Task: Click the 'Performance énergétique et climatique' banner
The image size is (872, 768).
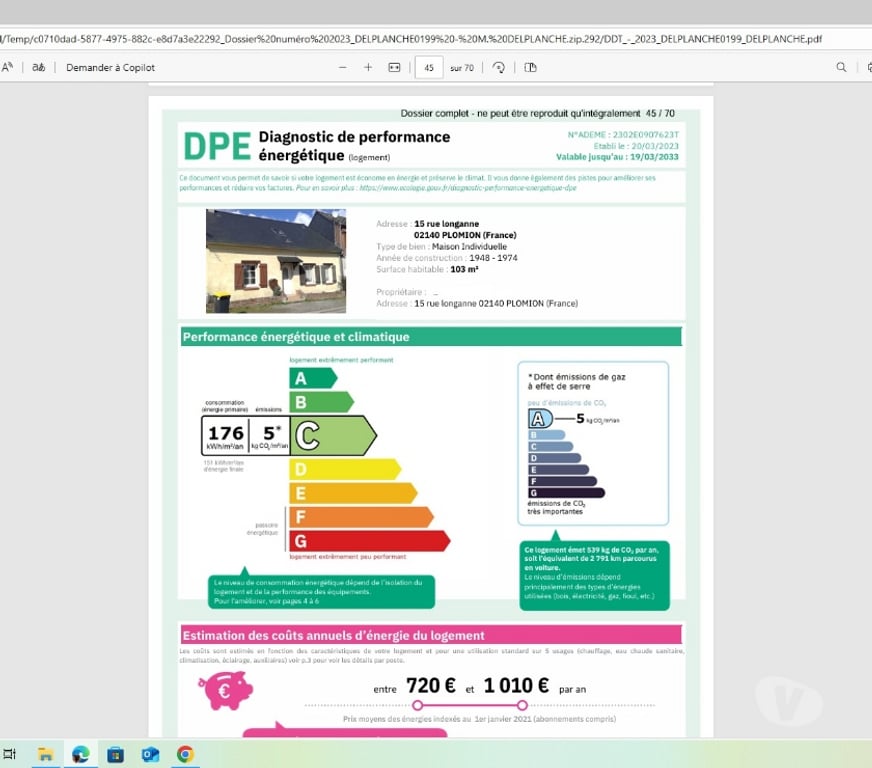Action: pyautogui.click(x=431, y=336)
